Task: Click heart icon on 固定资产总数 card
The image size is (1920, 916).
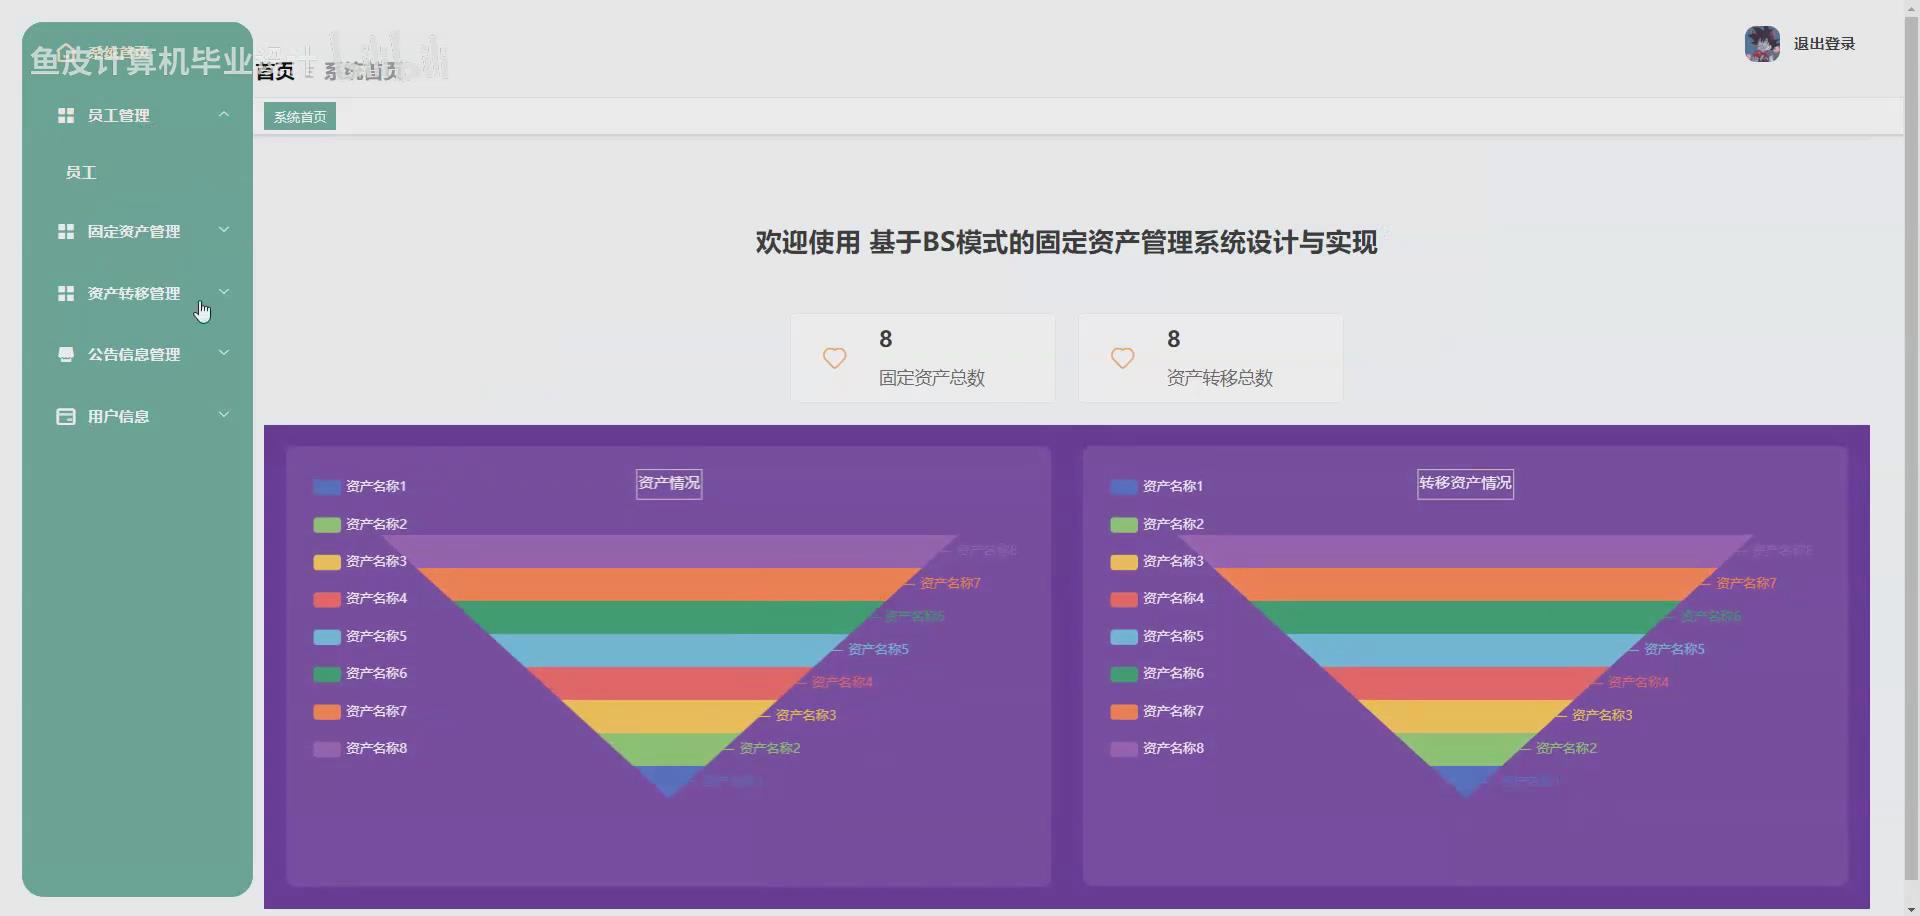Action: pos(834,358)
